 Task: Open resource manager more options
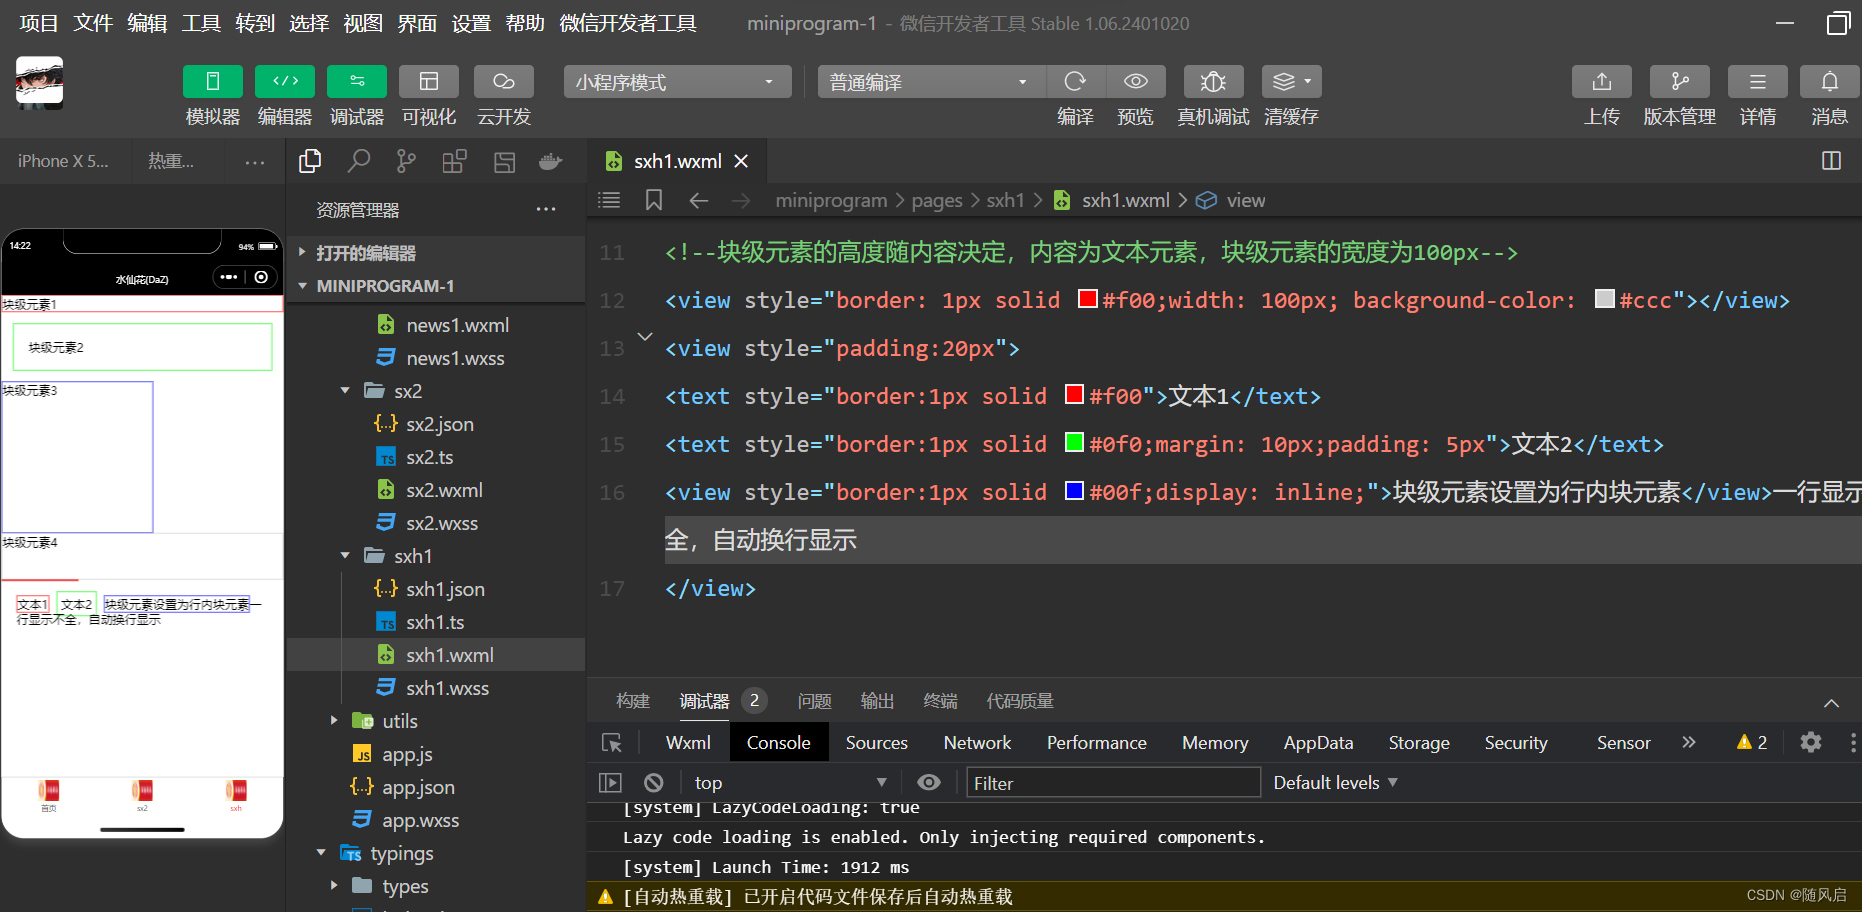click(545, 210)
